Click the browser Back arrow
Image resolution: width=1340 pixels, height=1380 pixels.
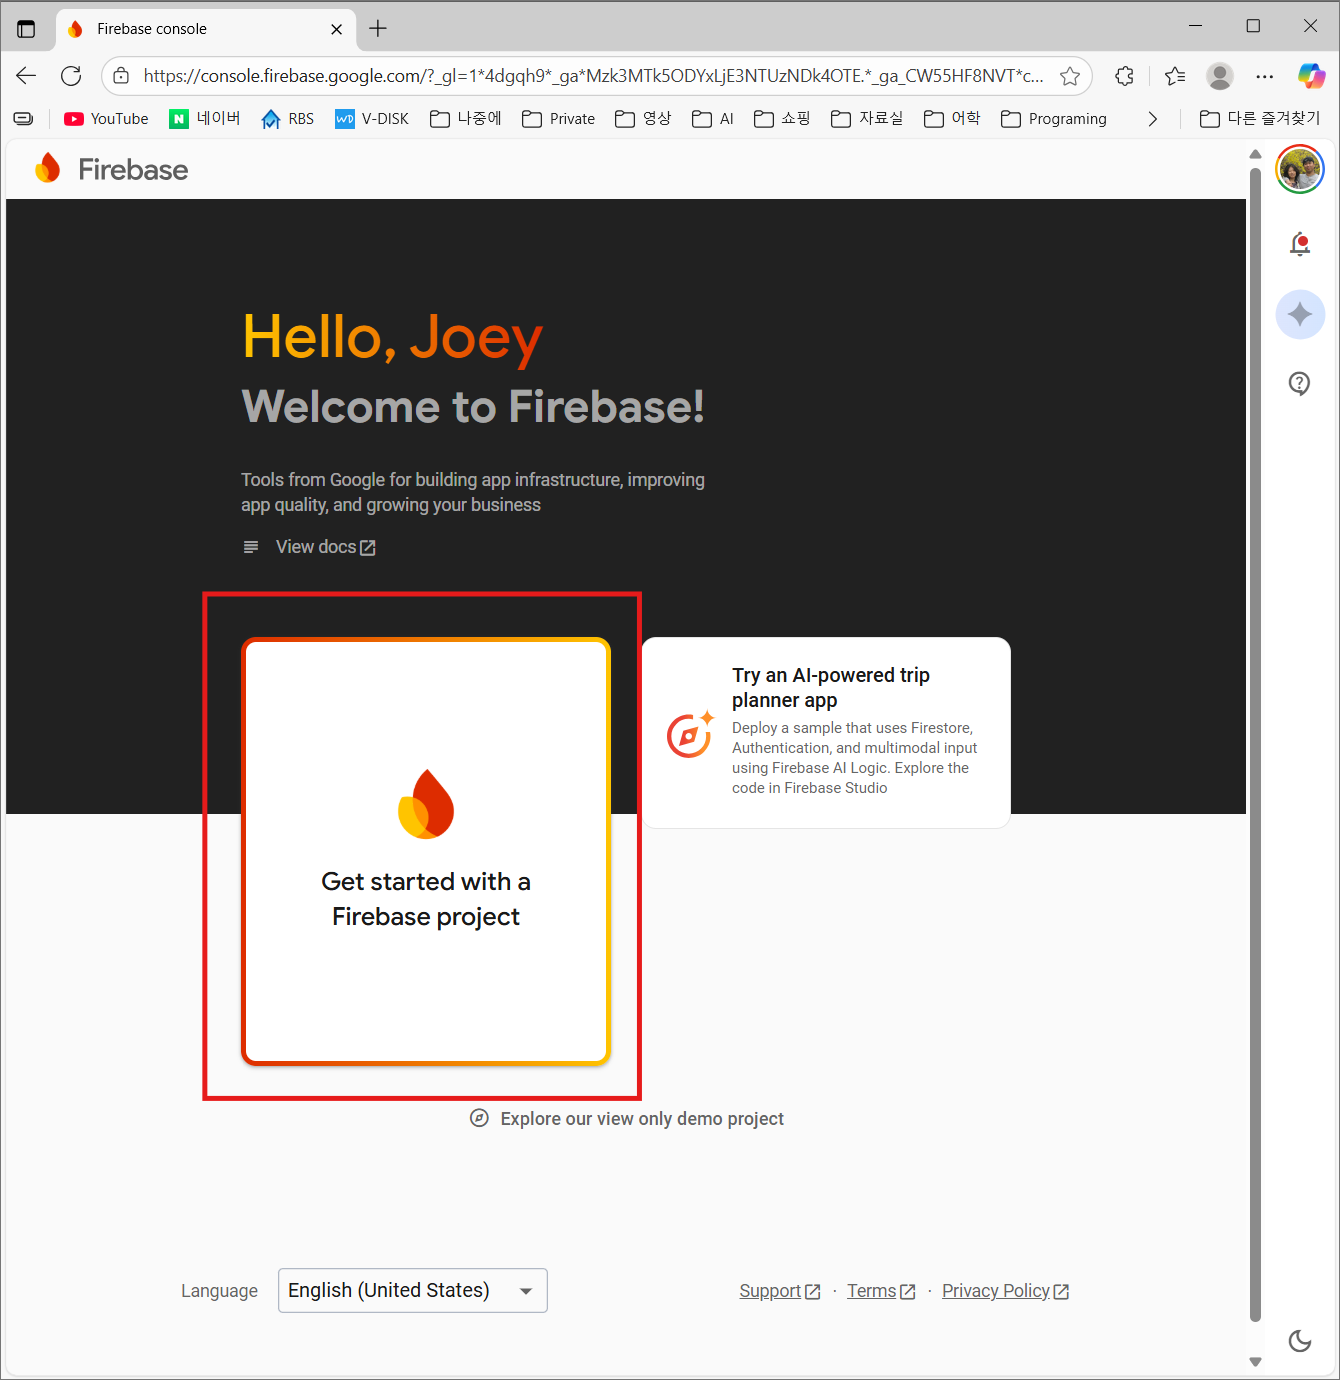click(x=26, y=76)
